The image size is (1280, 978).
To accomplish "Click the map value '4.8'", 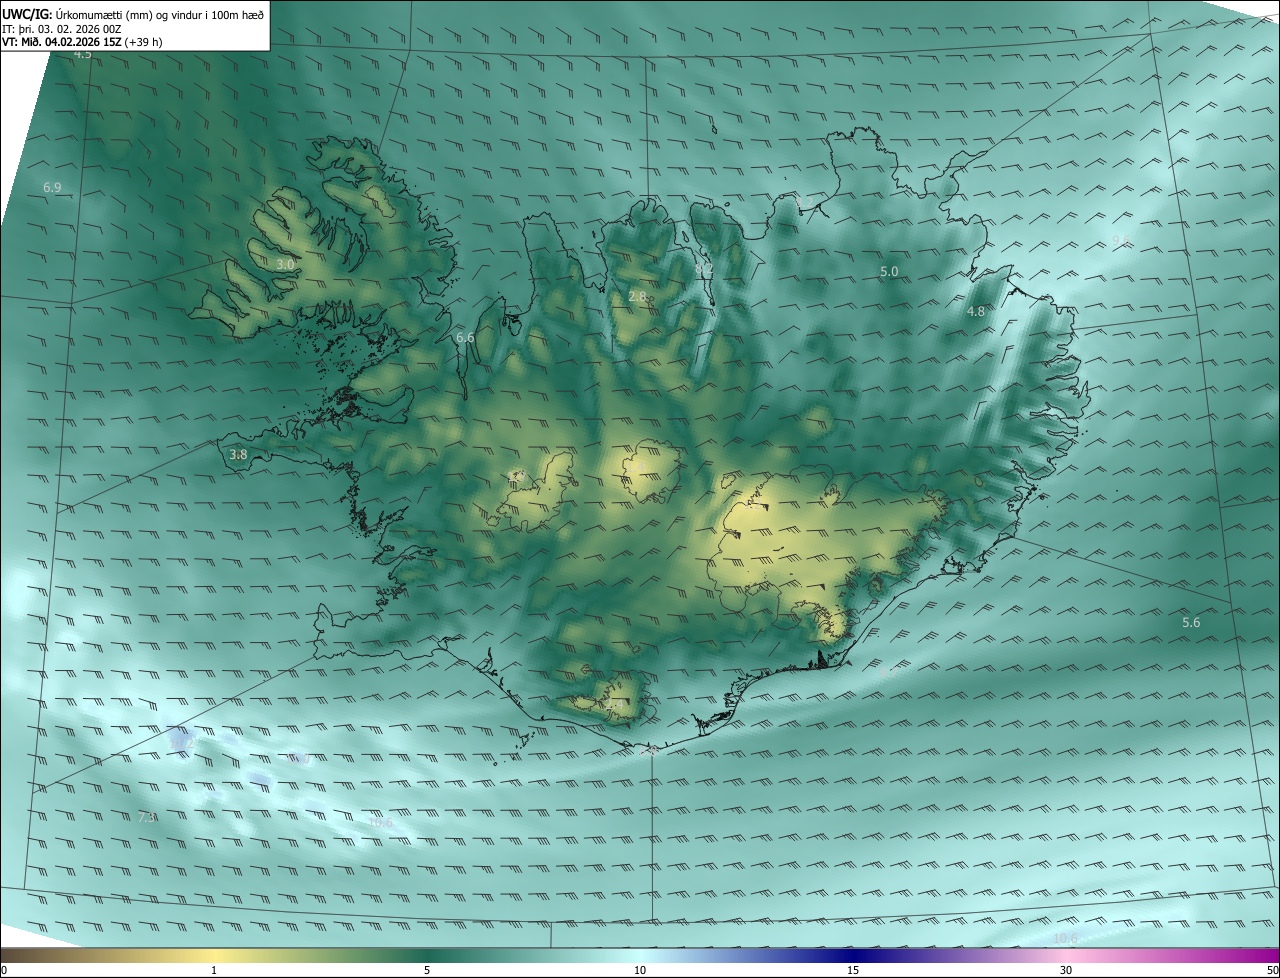I will point(976,312).
